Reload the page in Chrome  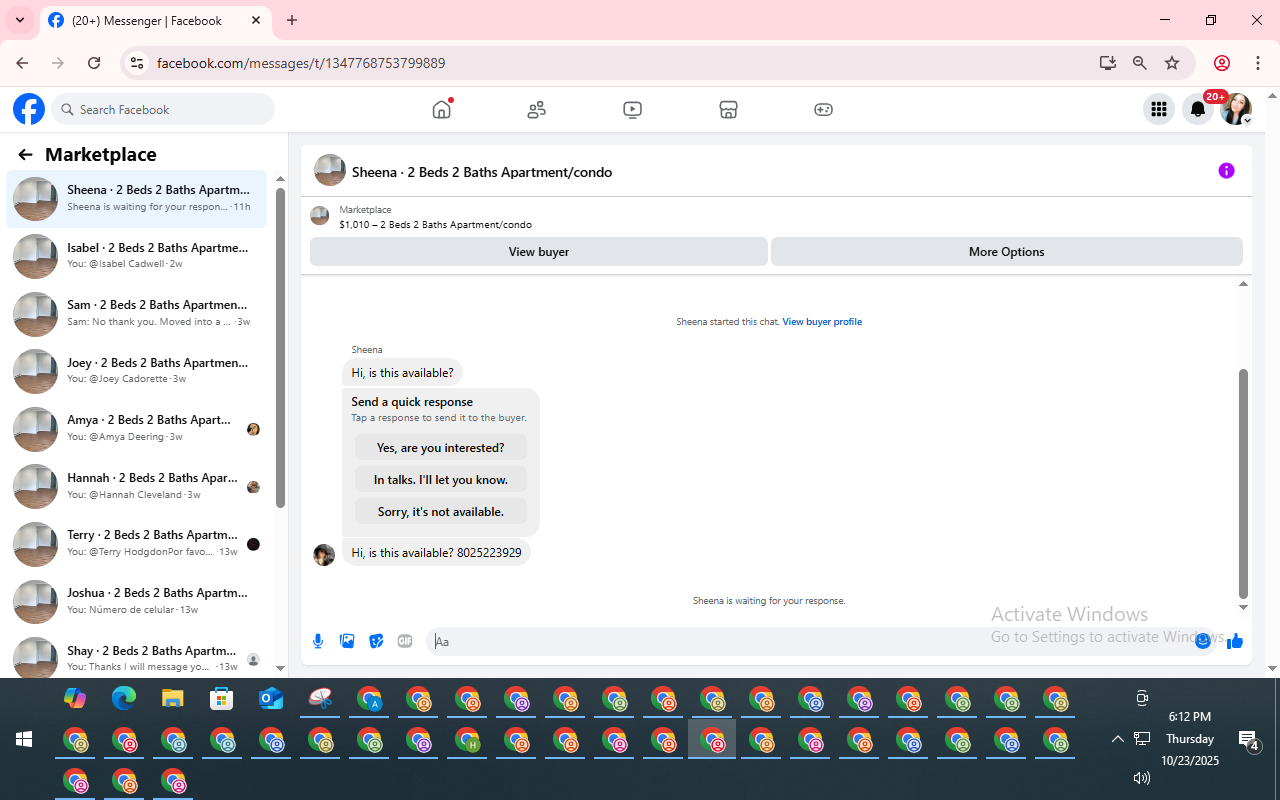point(94,63)
